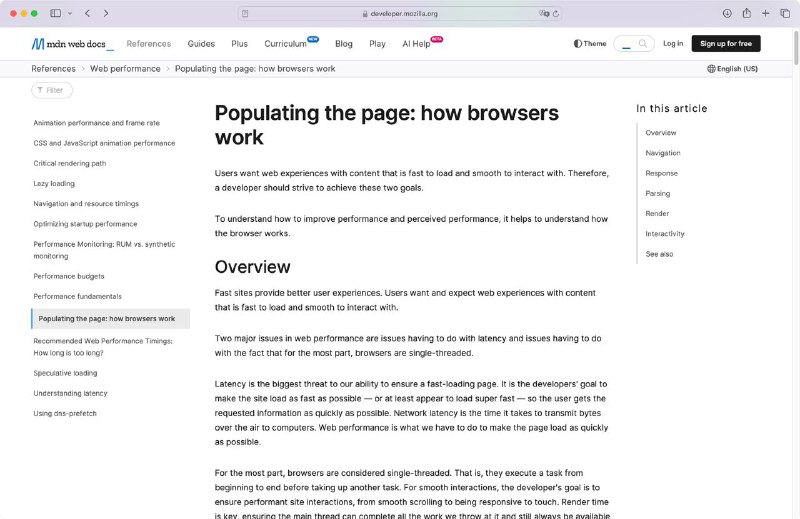Open the References menu
The image size is (800, 519).
point(148,44)
